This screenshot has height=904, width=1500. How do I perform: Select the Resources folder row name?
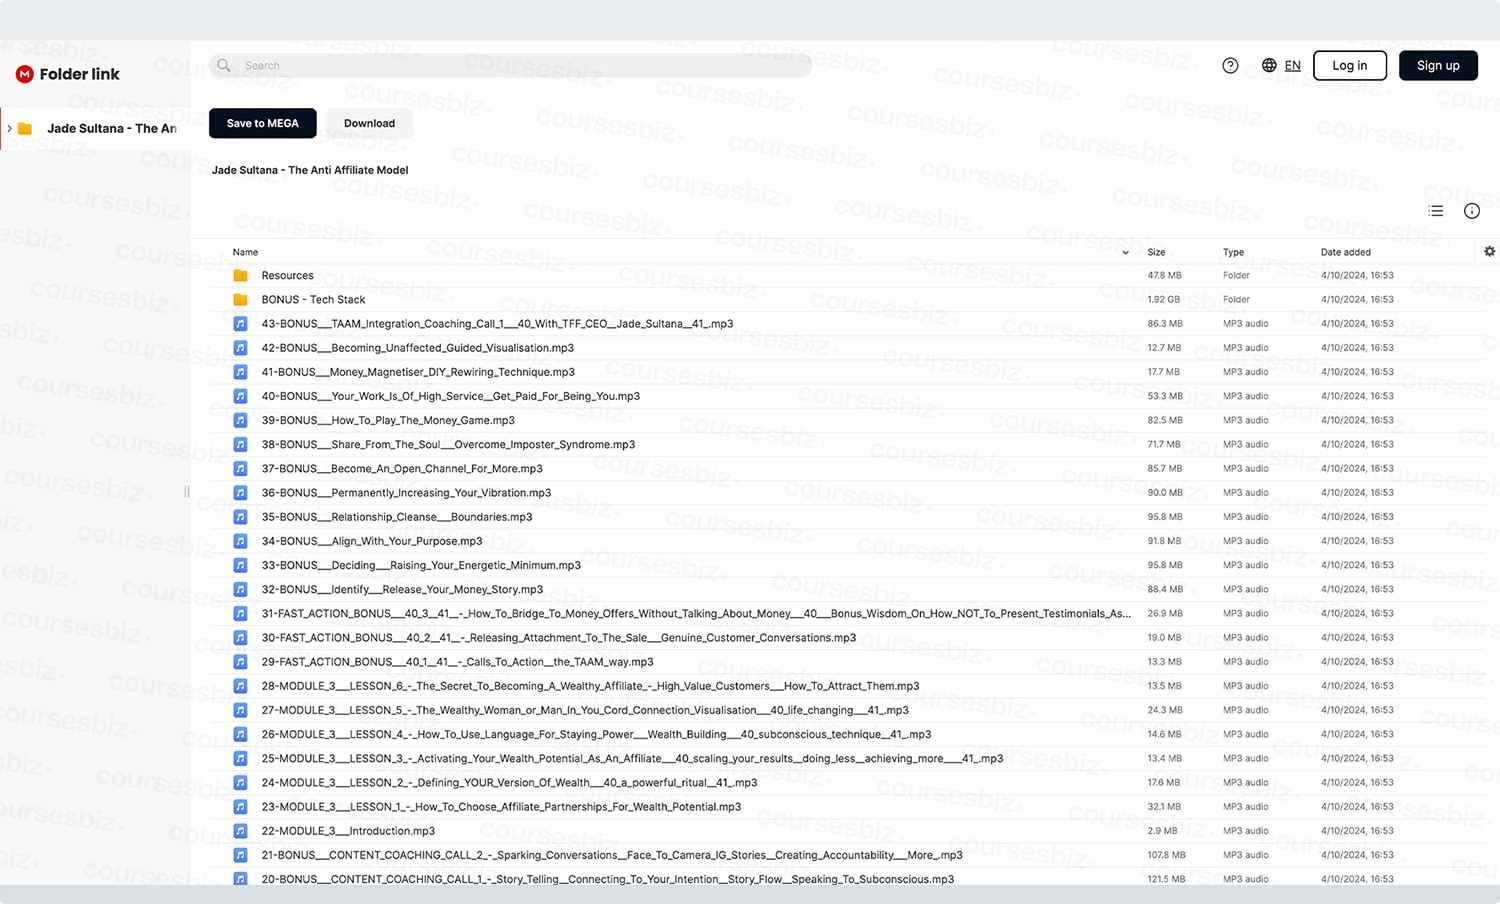coord(287,275)
